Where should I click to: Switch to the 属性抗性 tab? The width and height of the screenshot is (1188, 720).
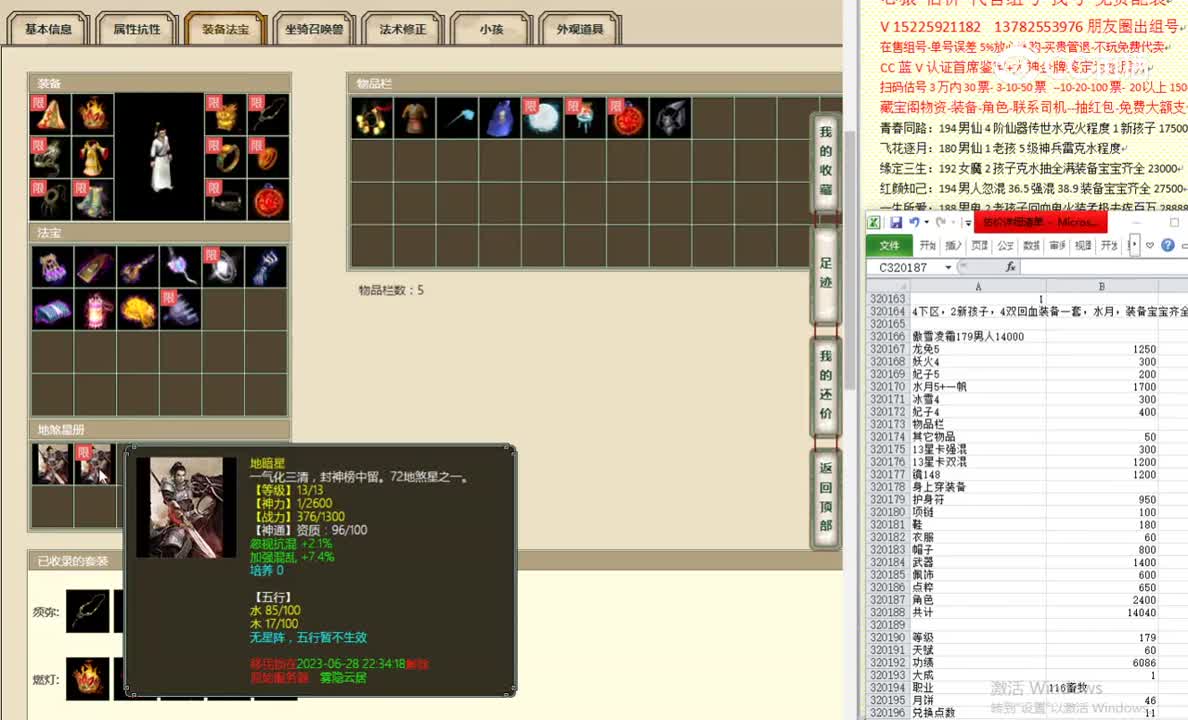[x=137, y=29]
